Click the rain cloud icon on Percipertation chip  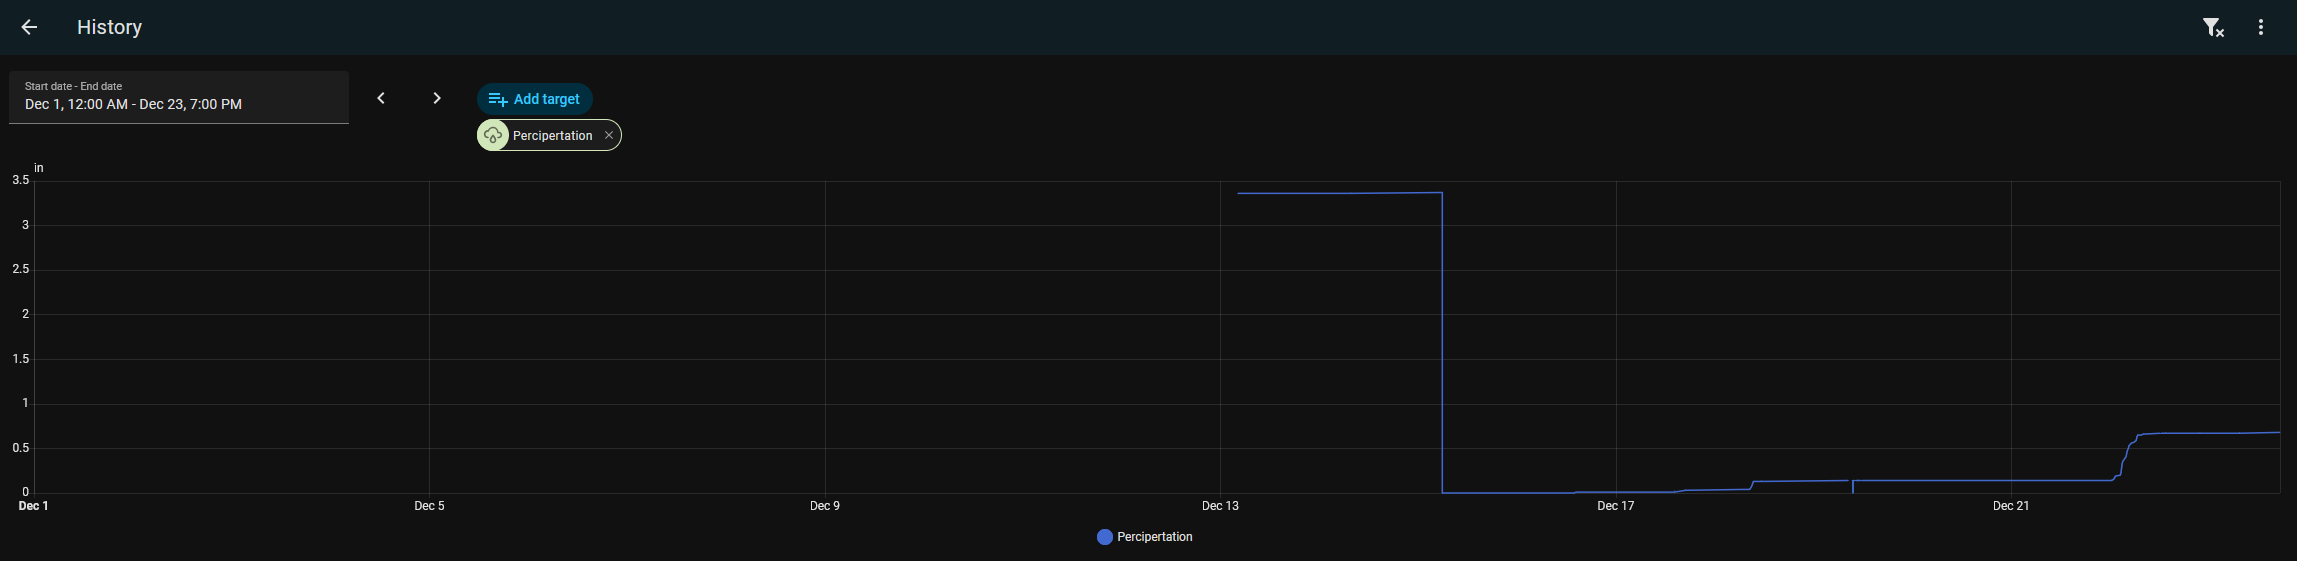(493, 135)
